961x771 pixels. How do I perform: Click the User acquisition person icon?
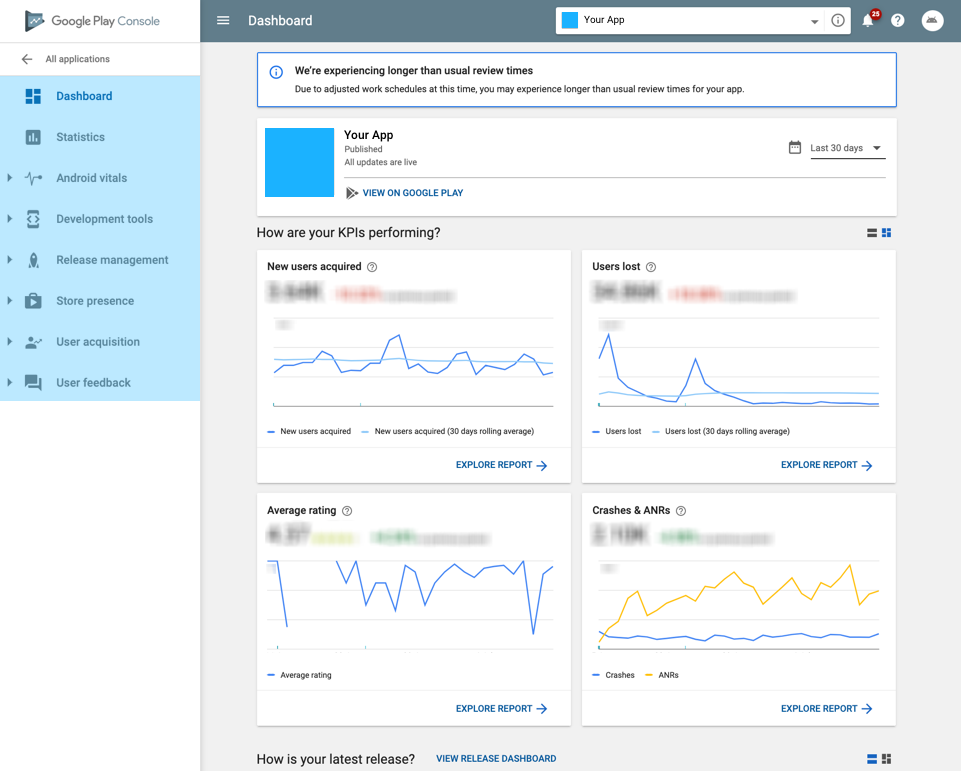[33, 342]
